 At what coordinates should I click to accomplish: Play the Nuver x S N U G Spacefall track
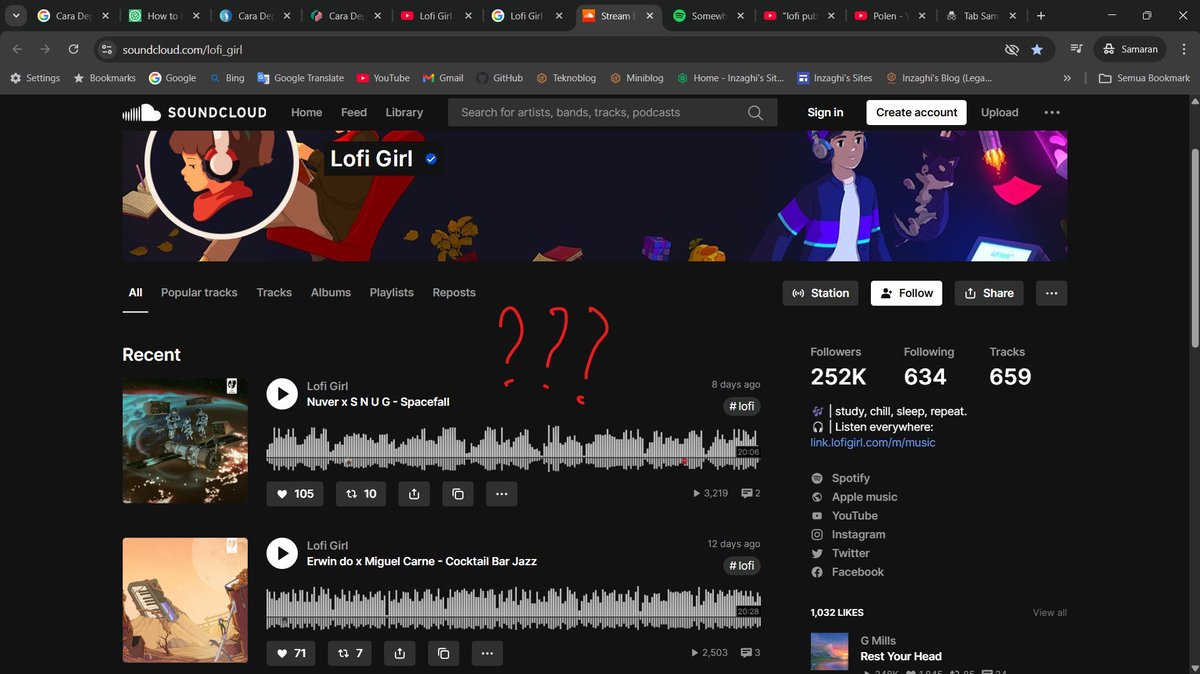(x=282, y=393)
